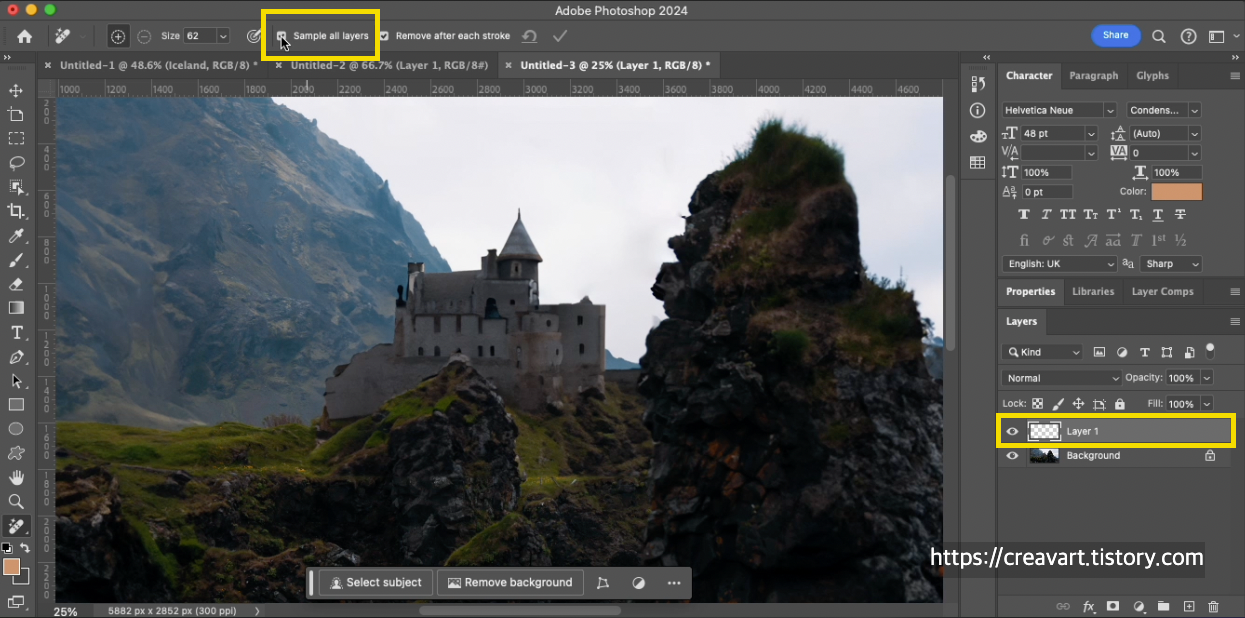
Task: Switch to Untitled-2 document tab
Action: (x=389, y=65)
